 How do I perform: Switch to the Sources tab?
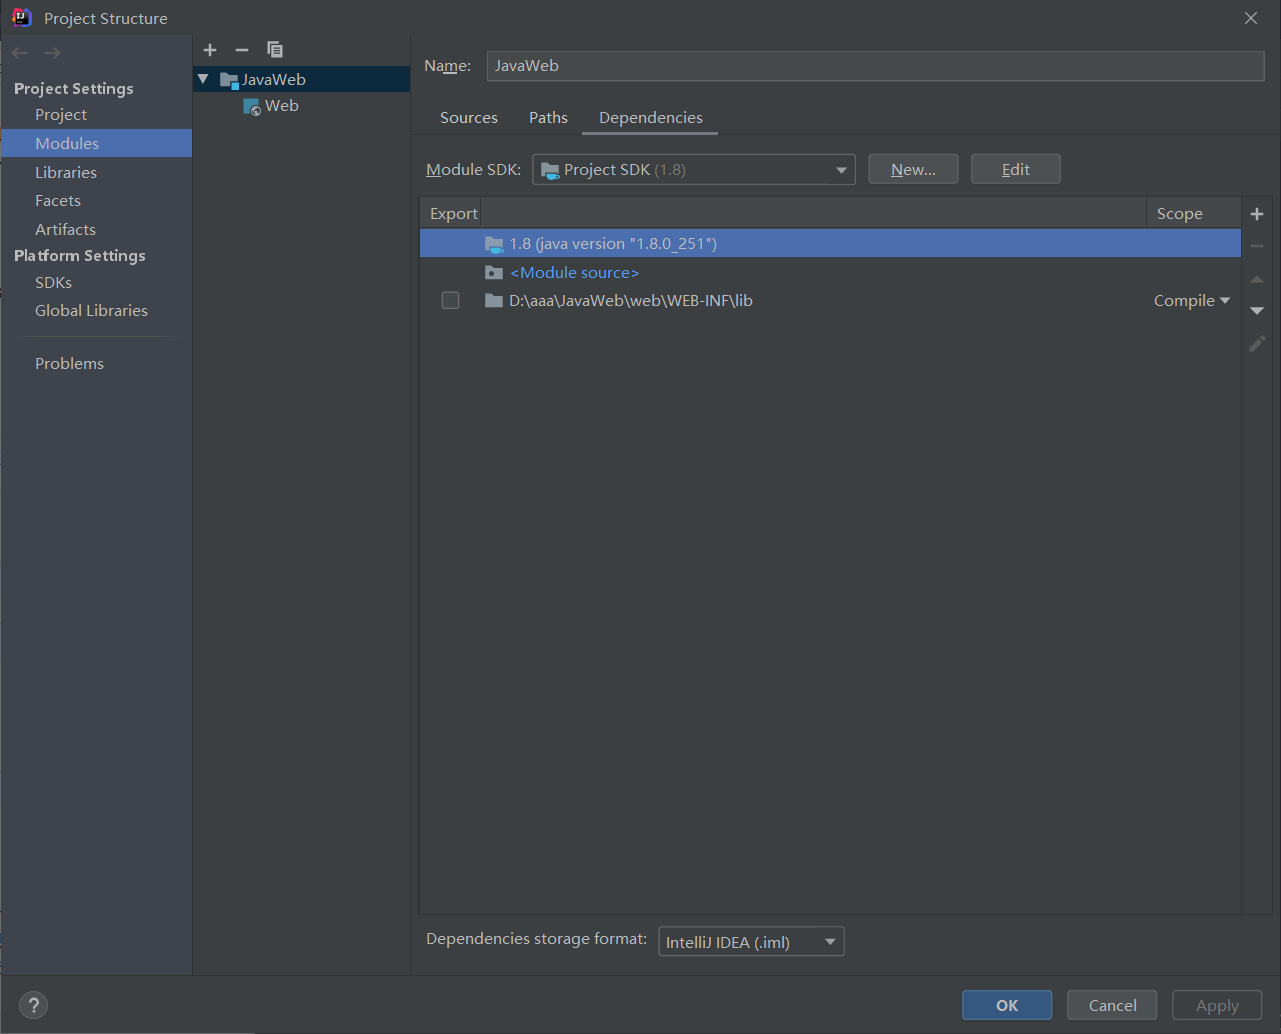pos(469,118)
